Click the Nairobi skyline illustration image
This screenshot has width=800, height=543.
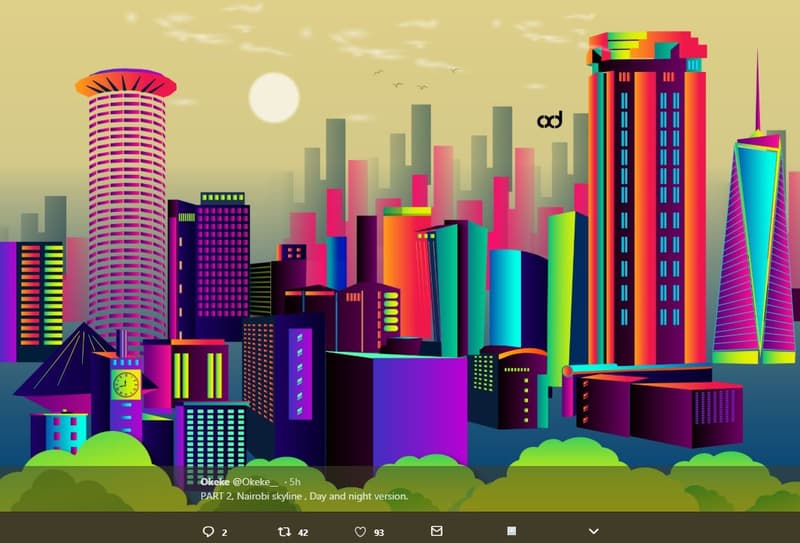click(x=400, y=255)
